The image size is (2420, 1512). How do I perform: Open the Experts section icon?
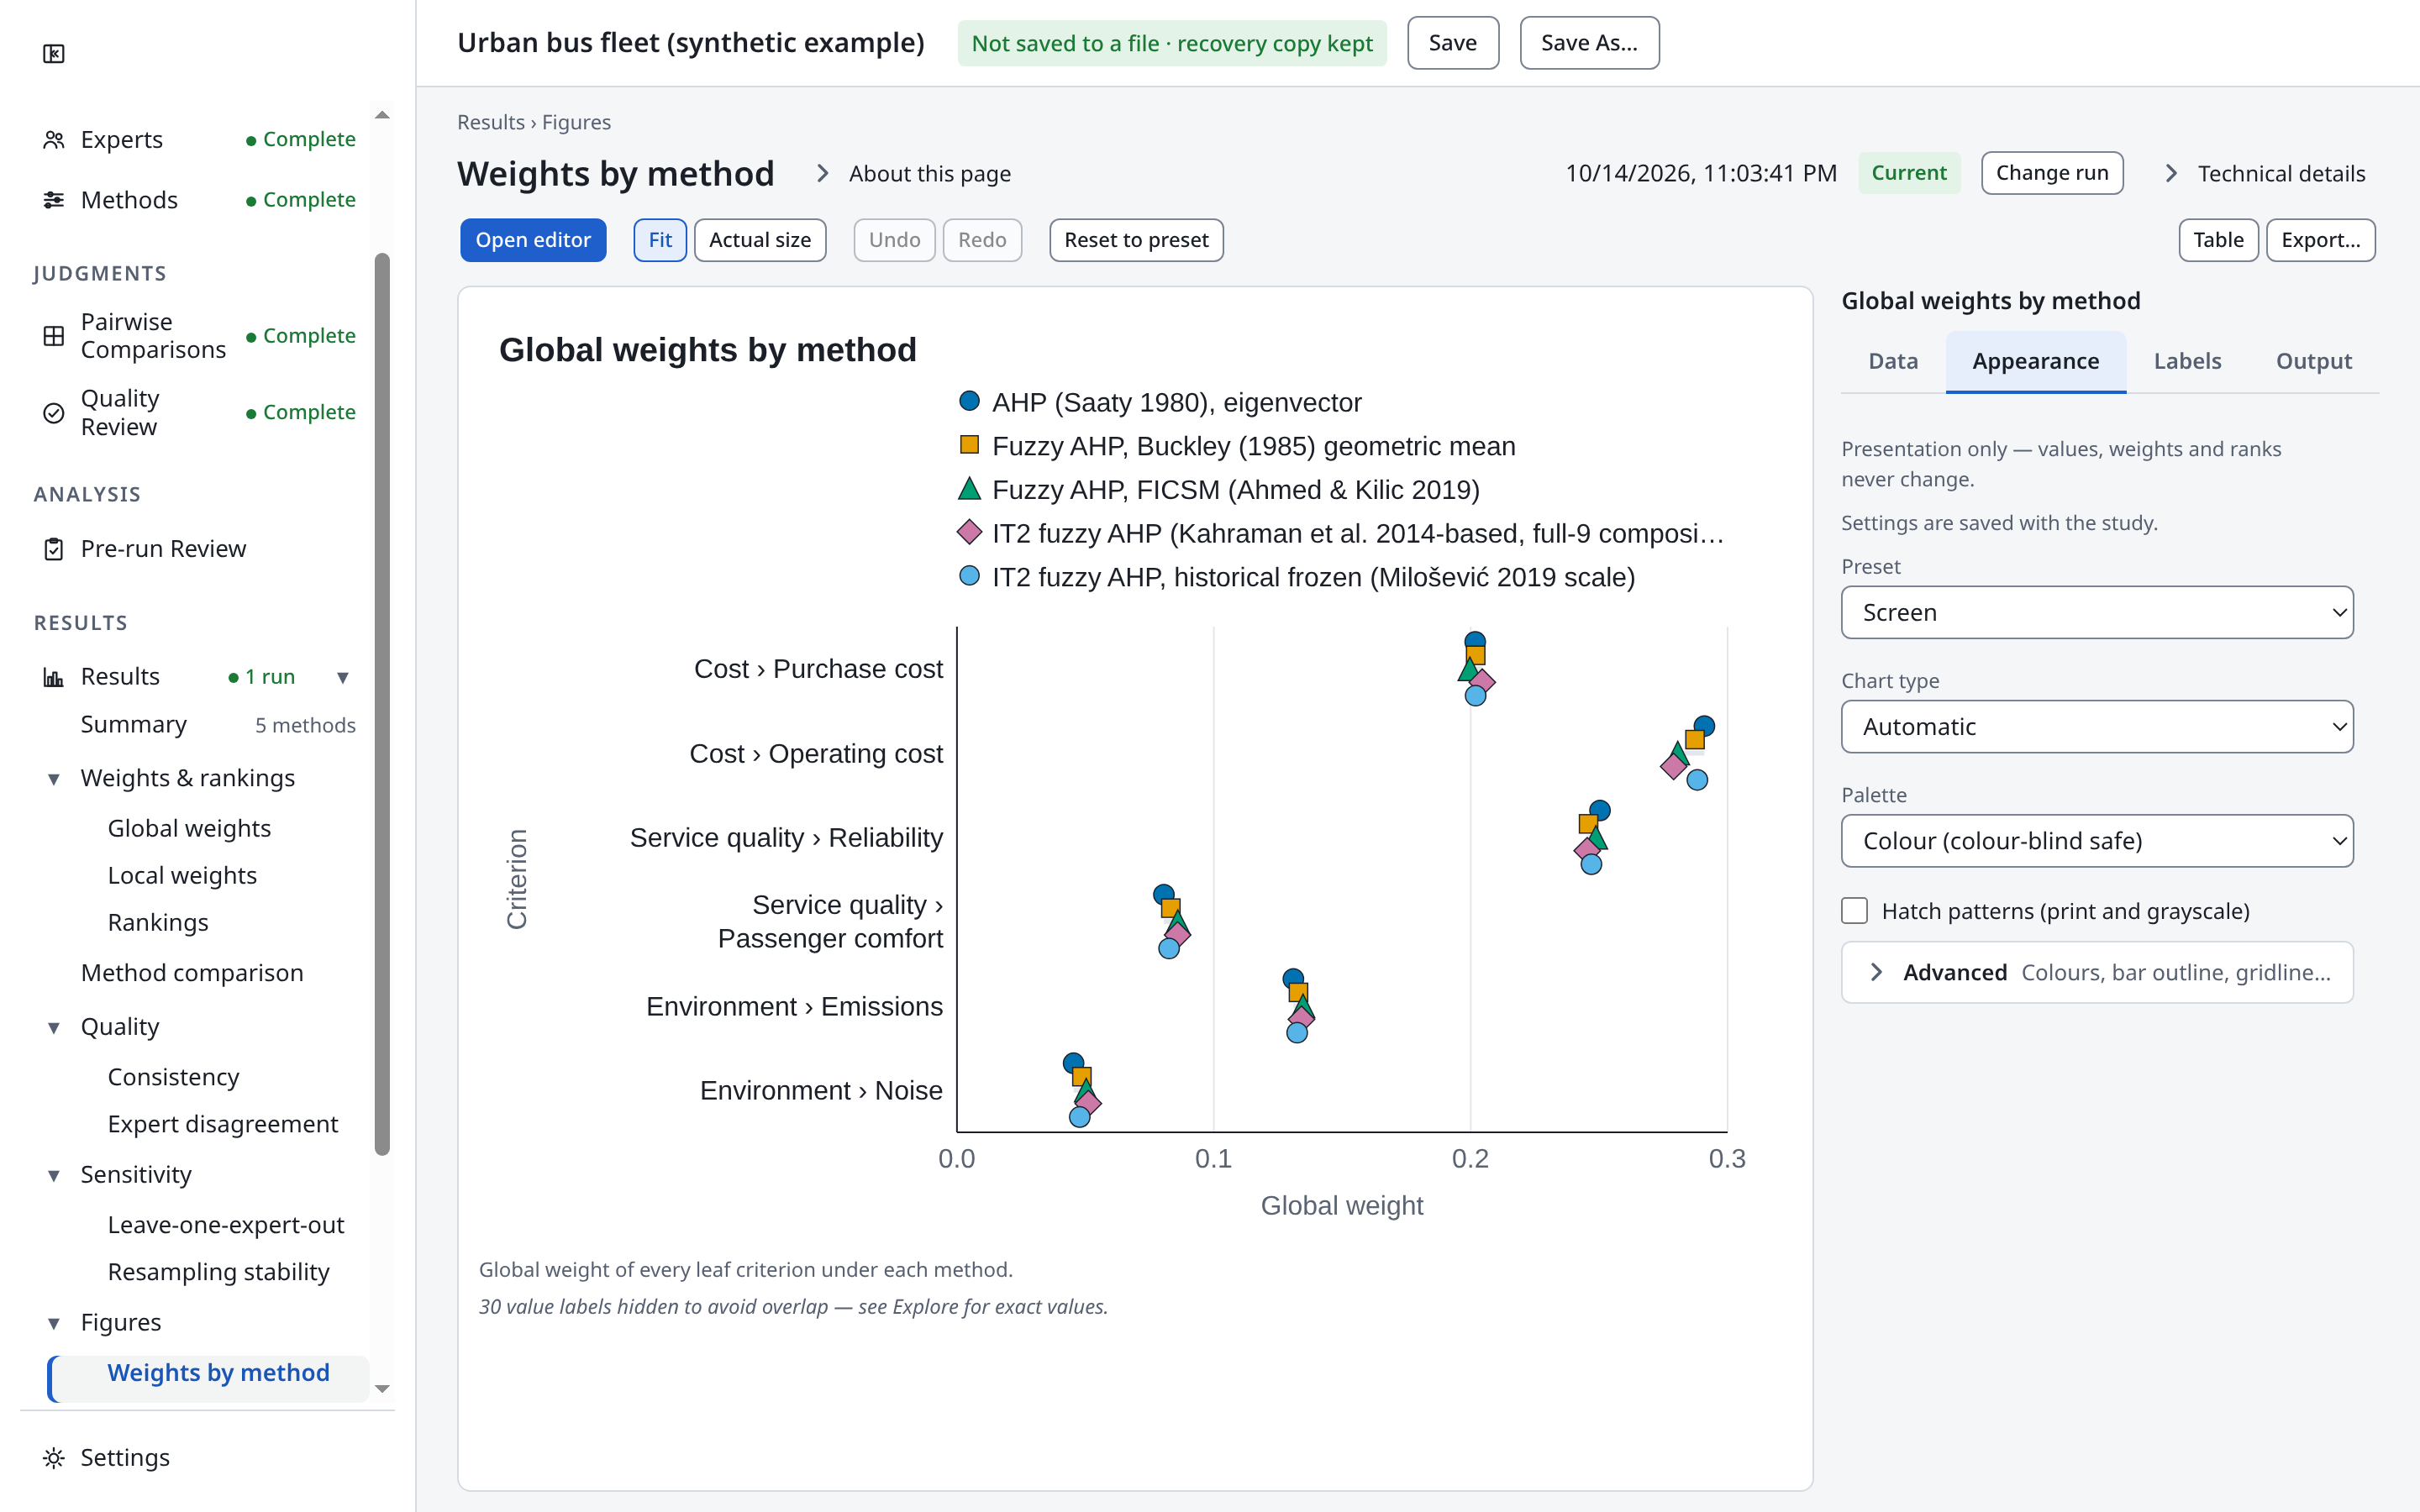[x=54, y=140]
